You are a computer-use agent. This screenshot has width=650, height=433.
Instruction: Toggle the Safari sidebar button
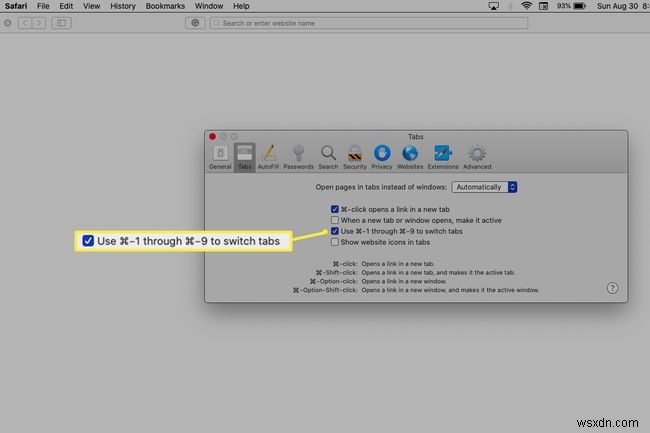pos(61,23)
